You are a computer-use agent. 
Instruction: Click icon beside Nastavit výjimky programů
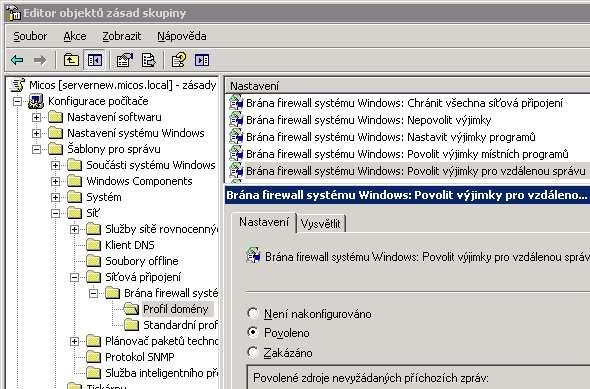coord(236,137)
